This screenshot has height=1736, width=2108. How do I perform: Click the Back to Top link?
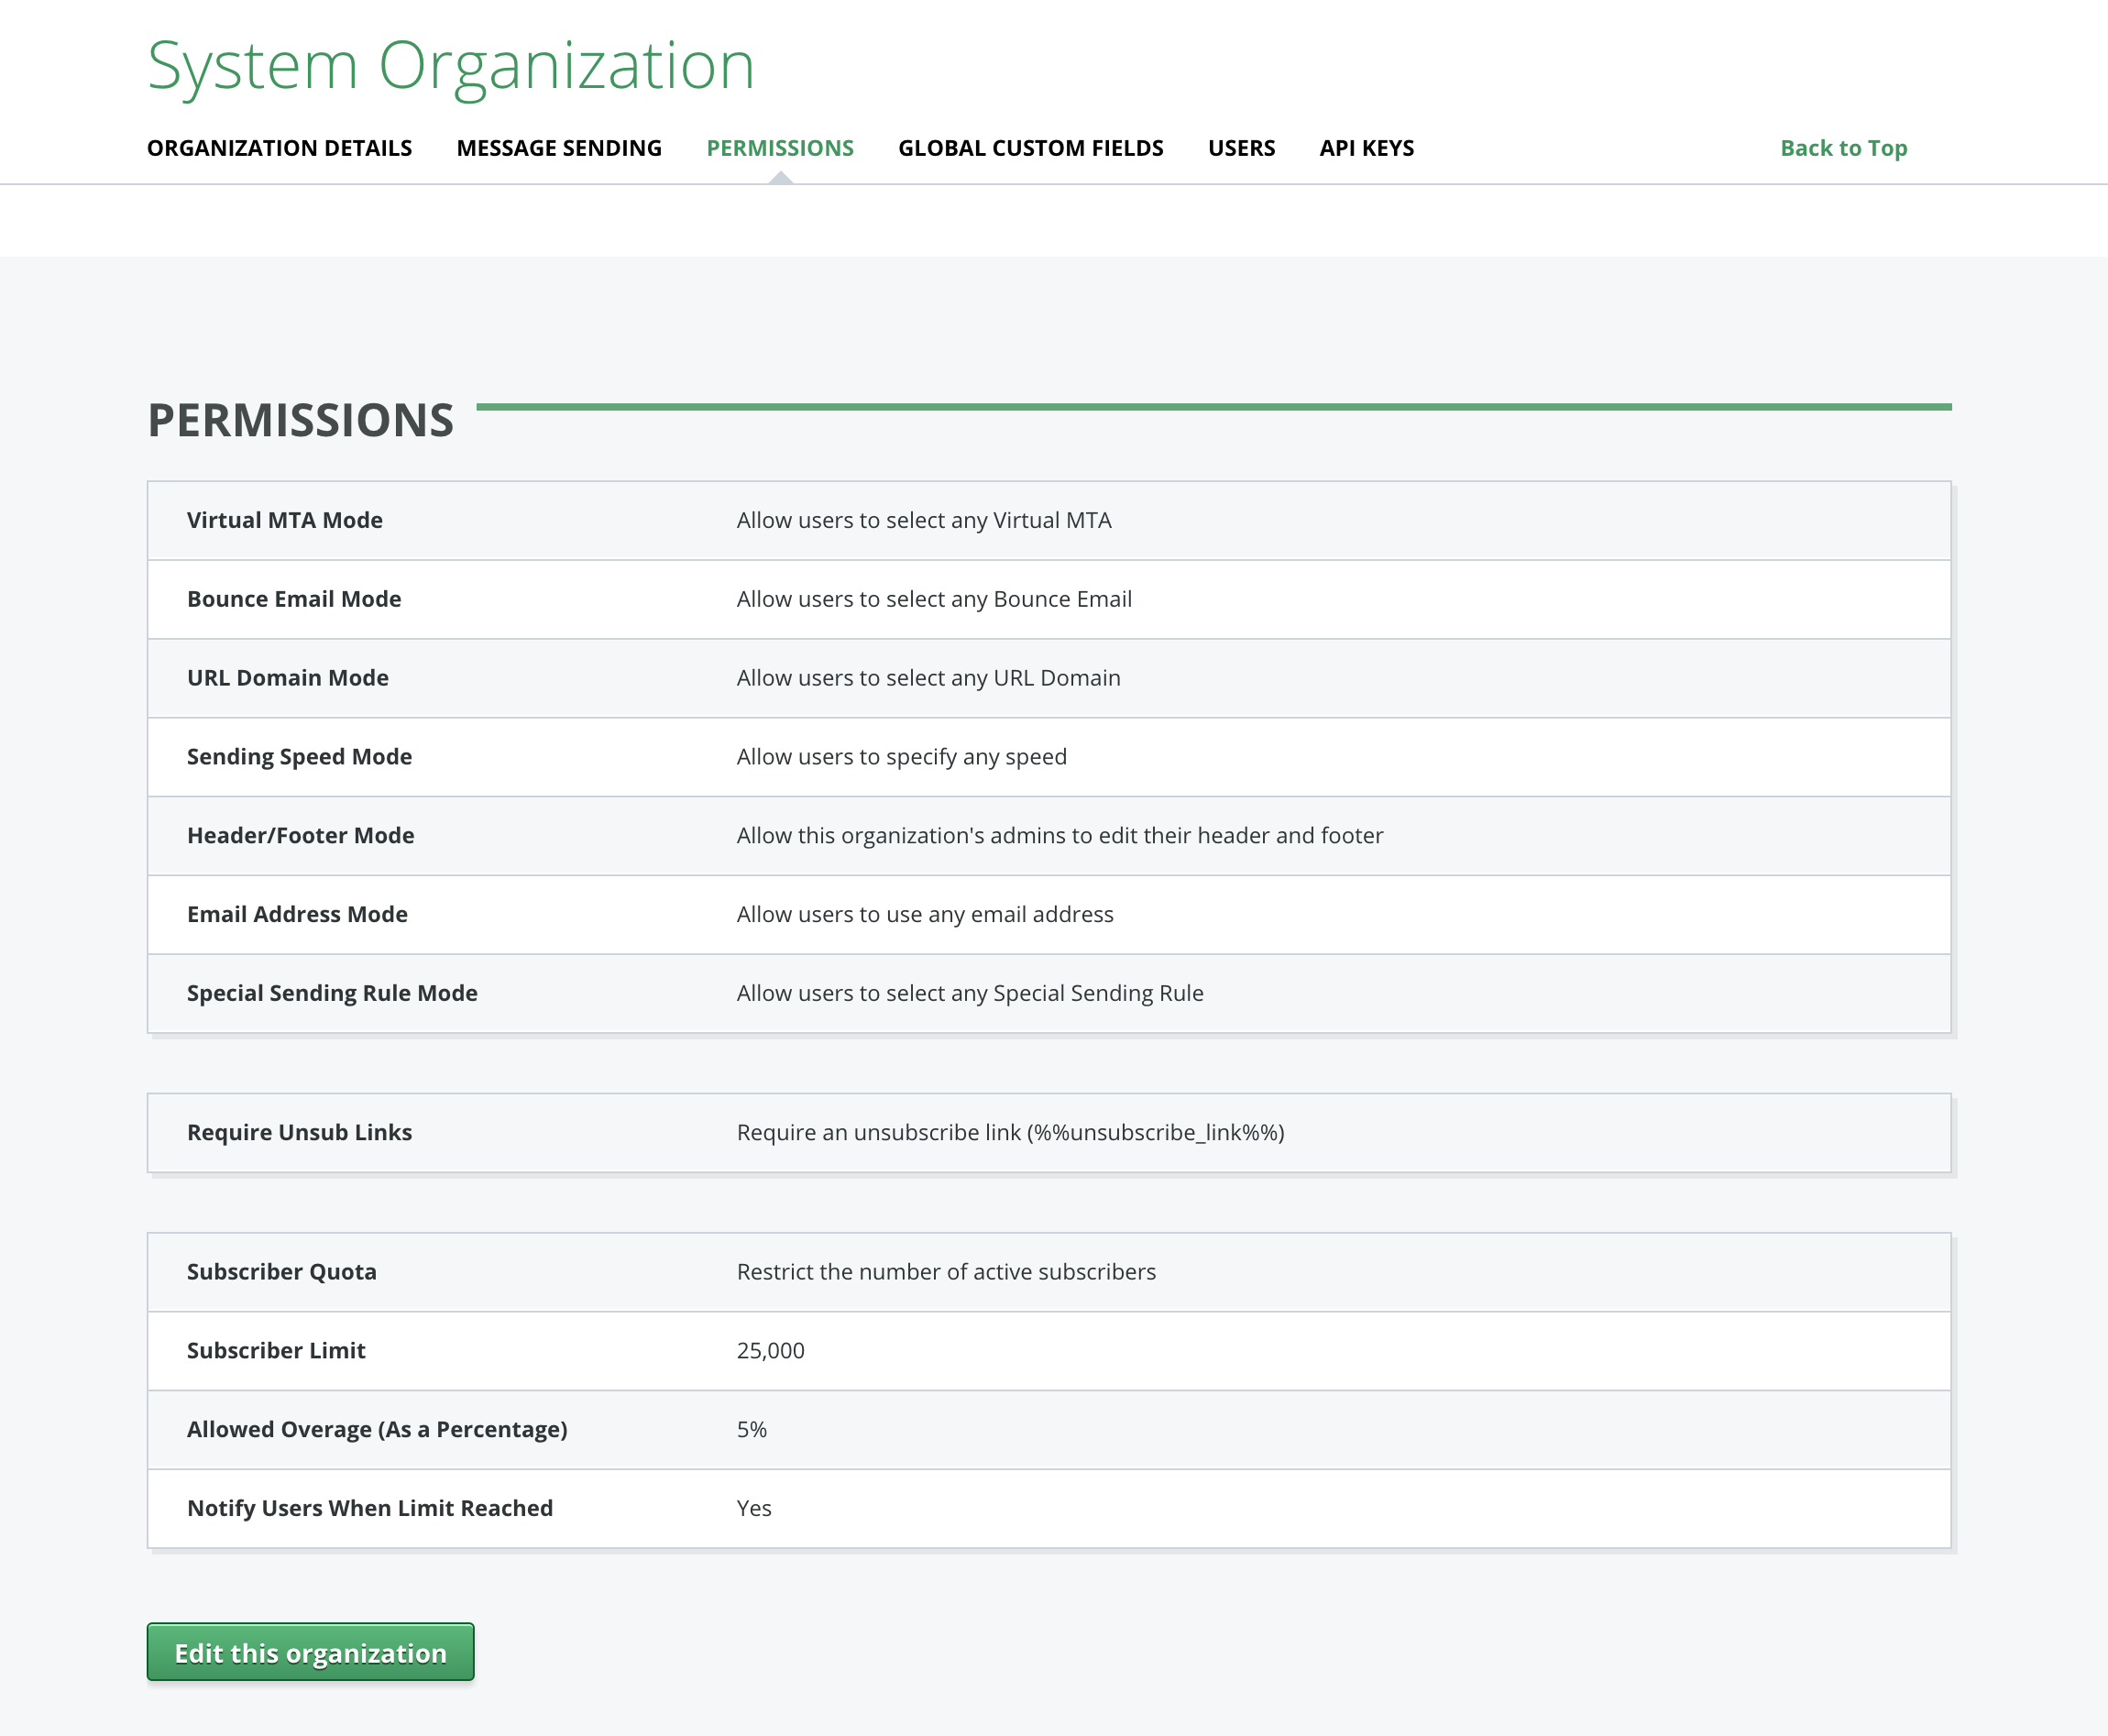click(x=1843, y=148)
